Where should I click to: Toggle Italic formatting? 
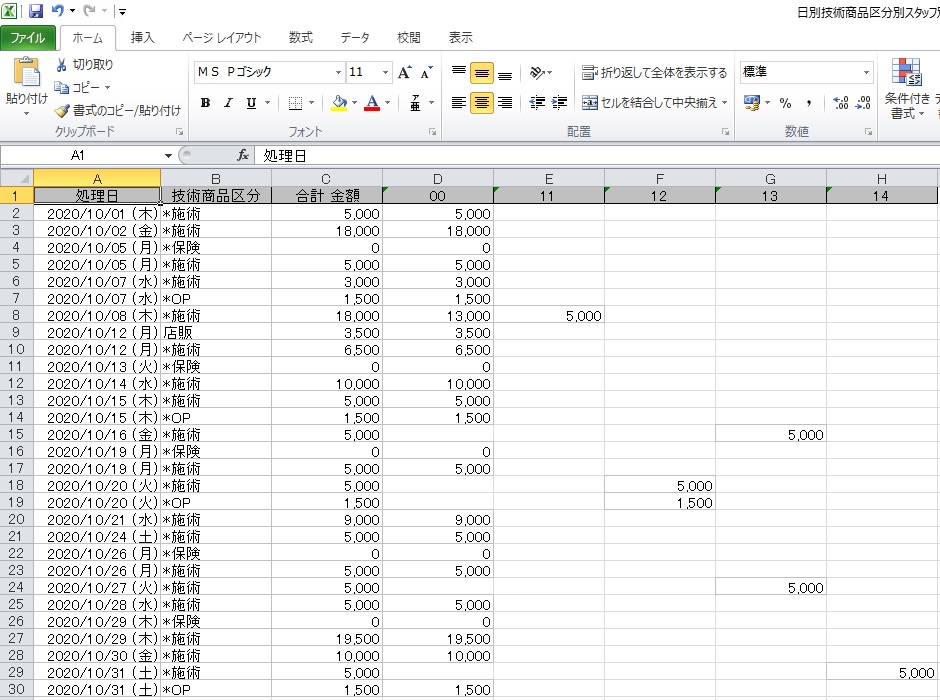[228, 103]
